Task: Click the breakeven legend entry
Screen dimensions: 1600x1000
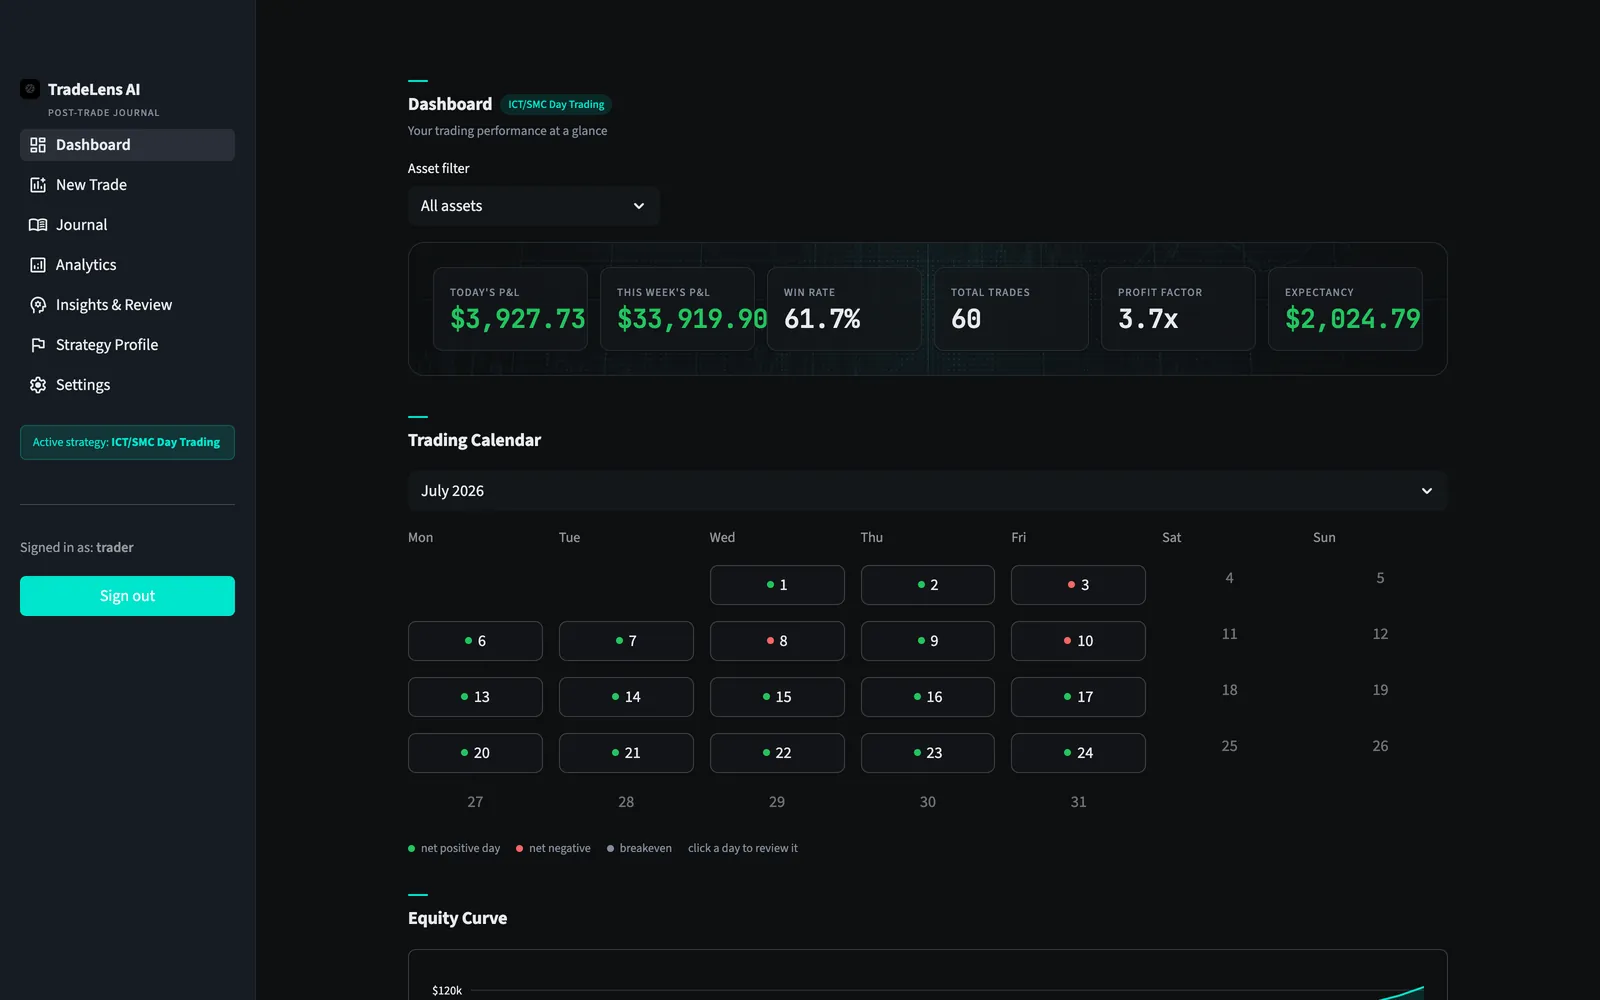Action: pyautogui.click(x=639, y=848)
